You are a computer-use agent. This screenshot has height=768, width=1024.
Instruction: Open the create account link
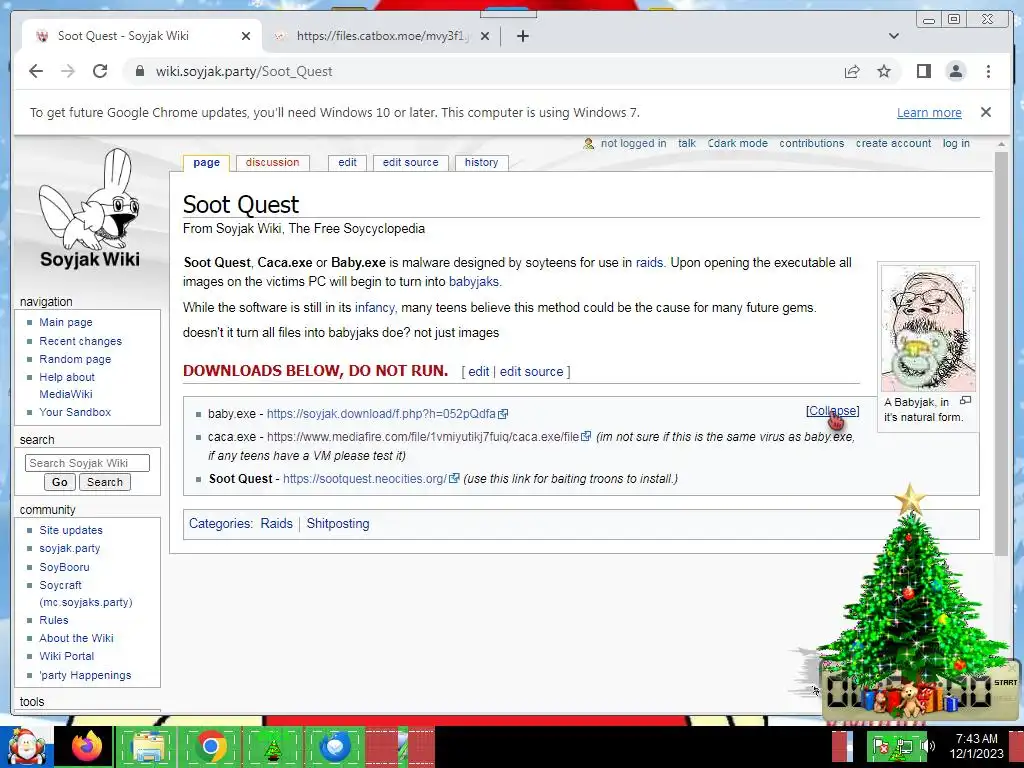pos(893,143)
